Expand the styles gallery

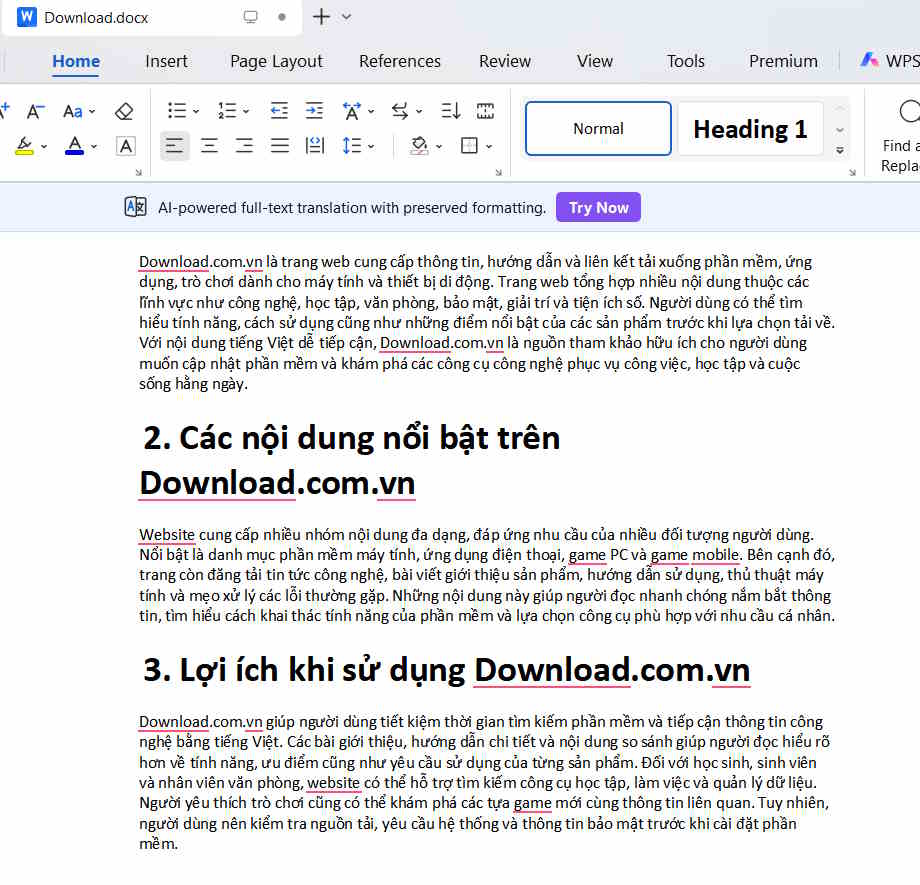[x=840, y=151]
